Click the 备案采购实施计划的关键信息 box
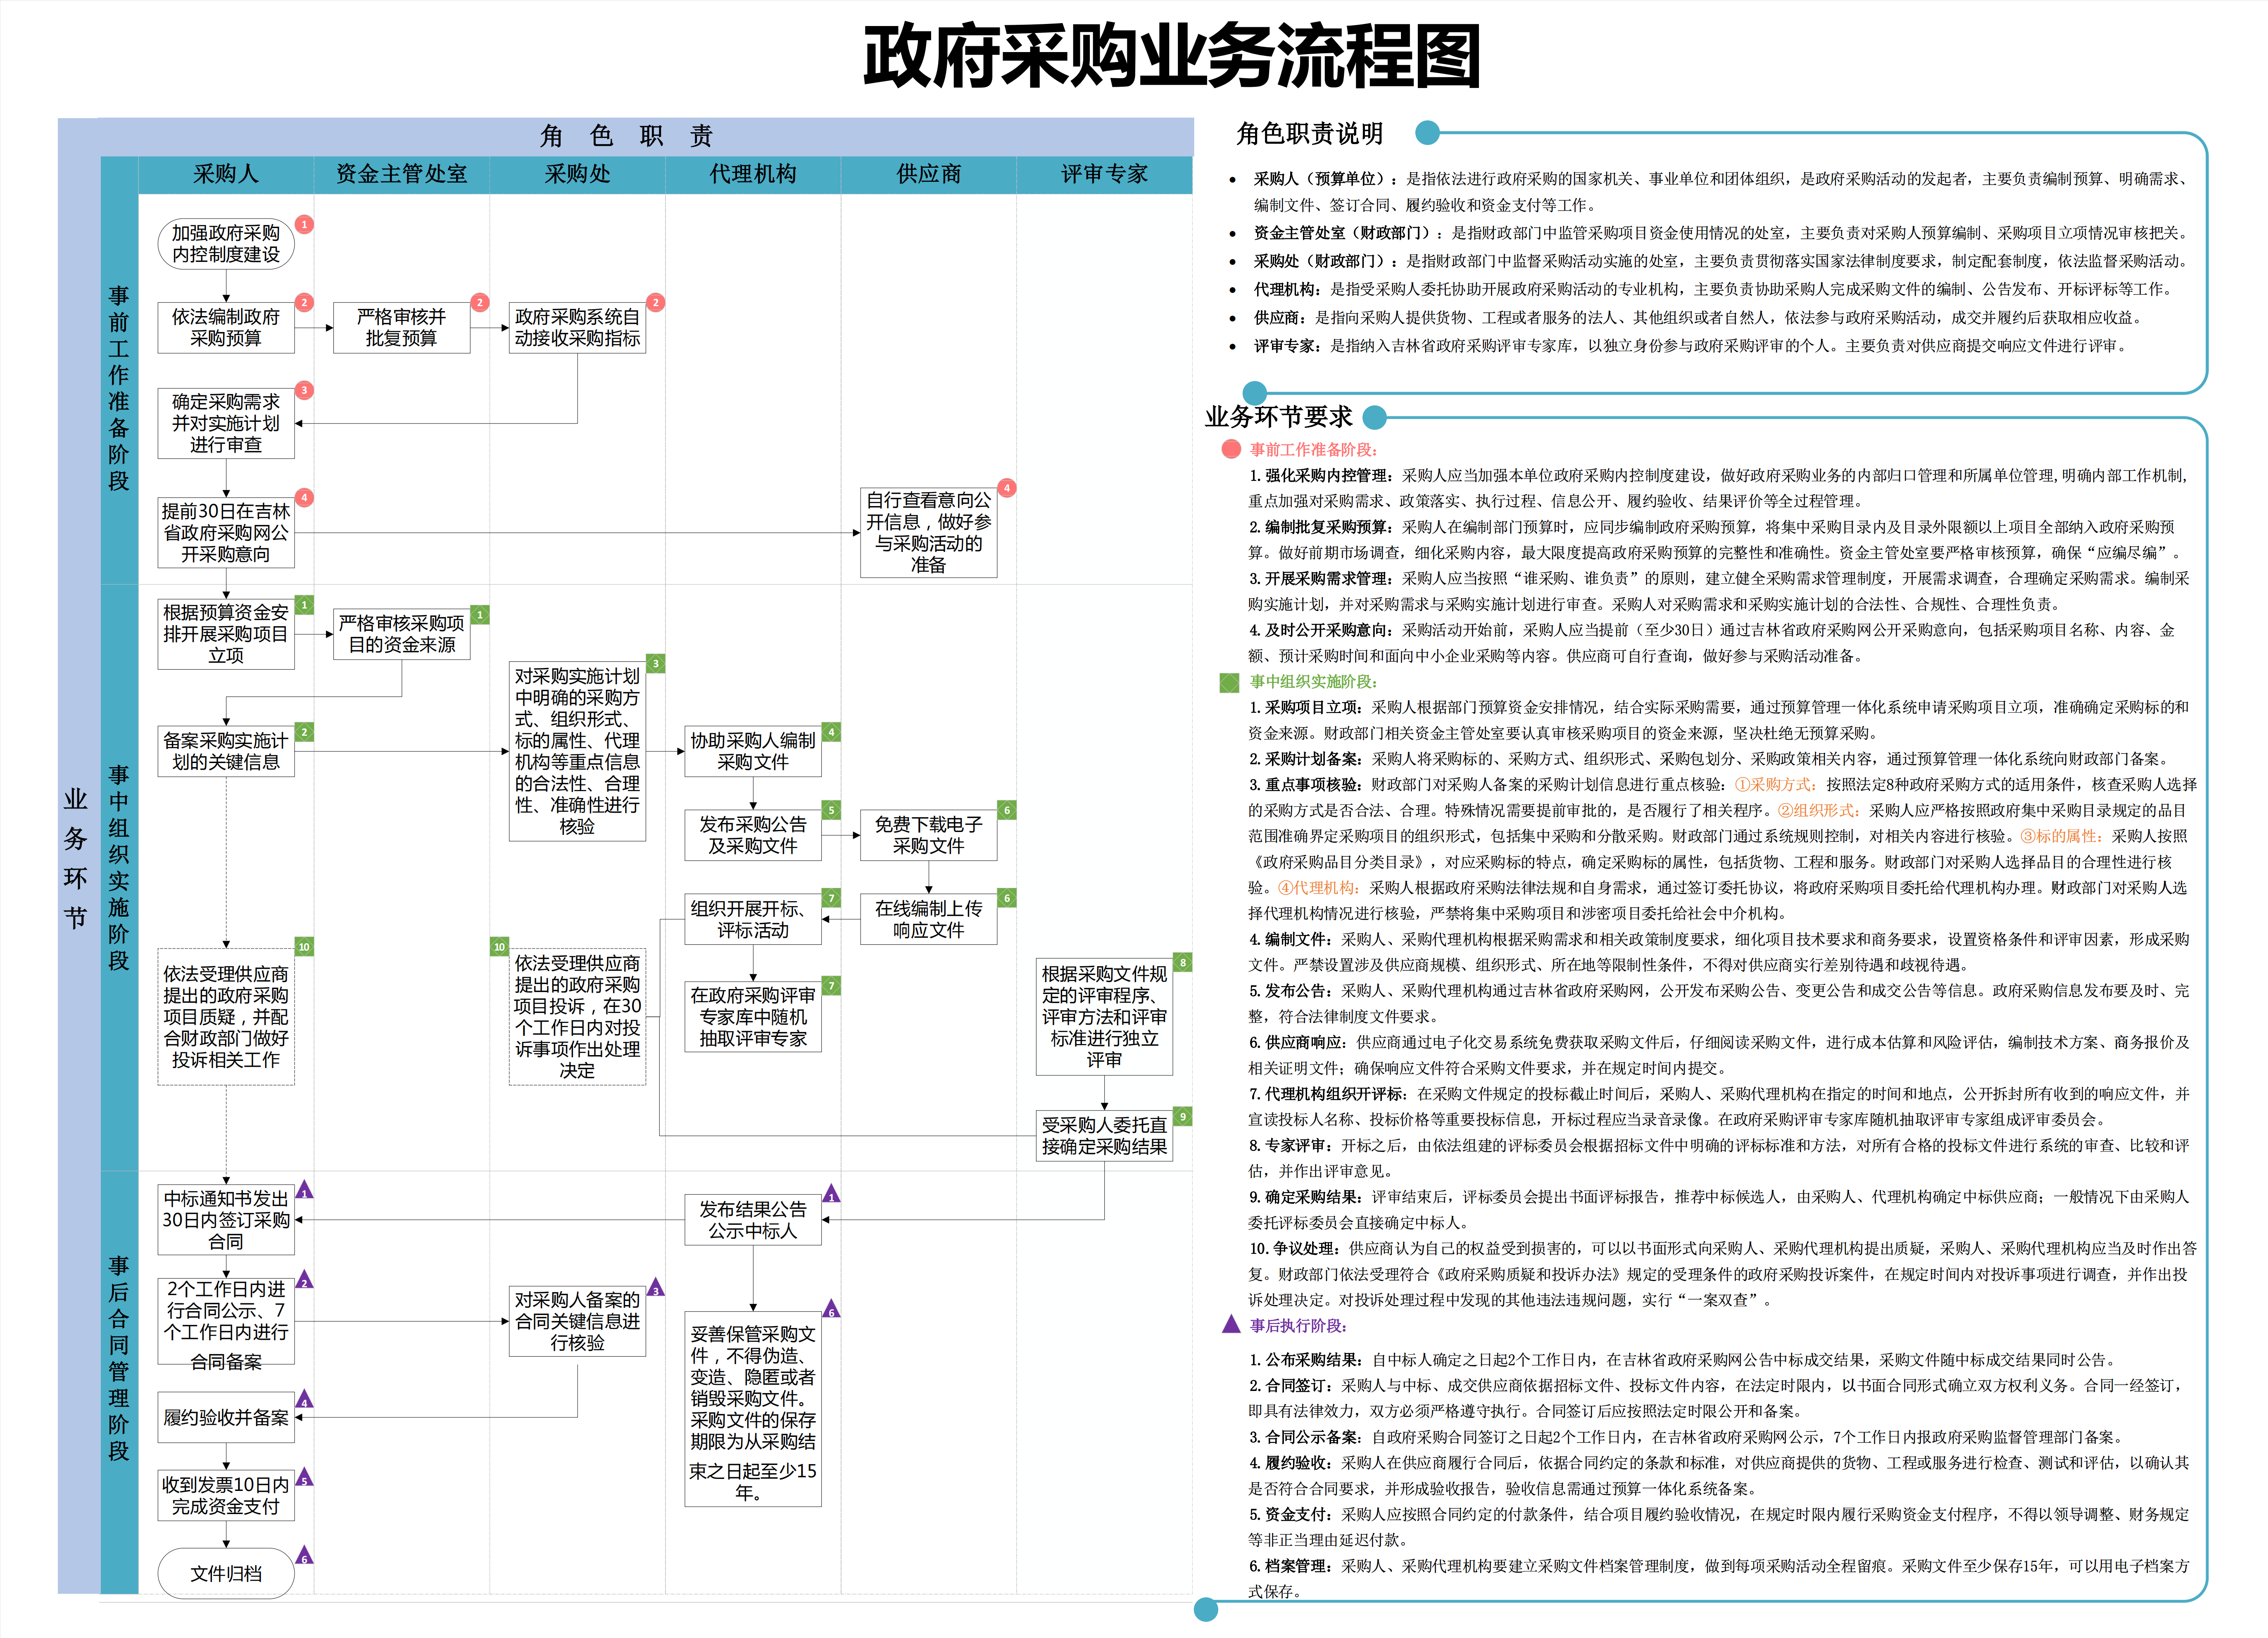Screen dimensions: 2268x1638 tap(226, 751)
